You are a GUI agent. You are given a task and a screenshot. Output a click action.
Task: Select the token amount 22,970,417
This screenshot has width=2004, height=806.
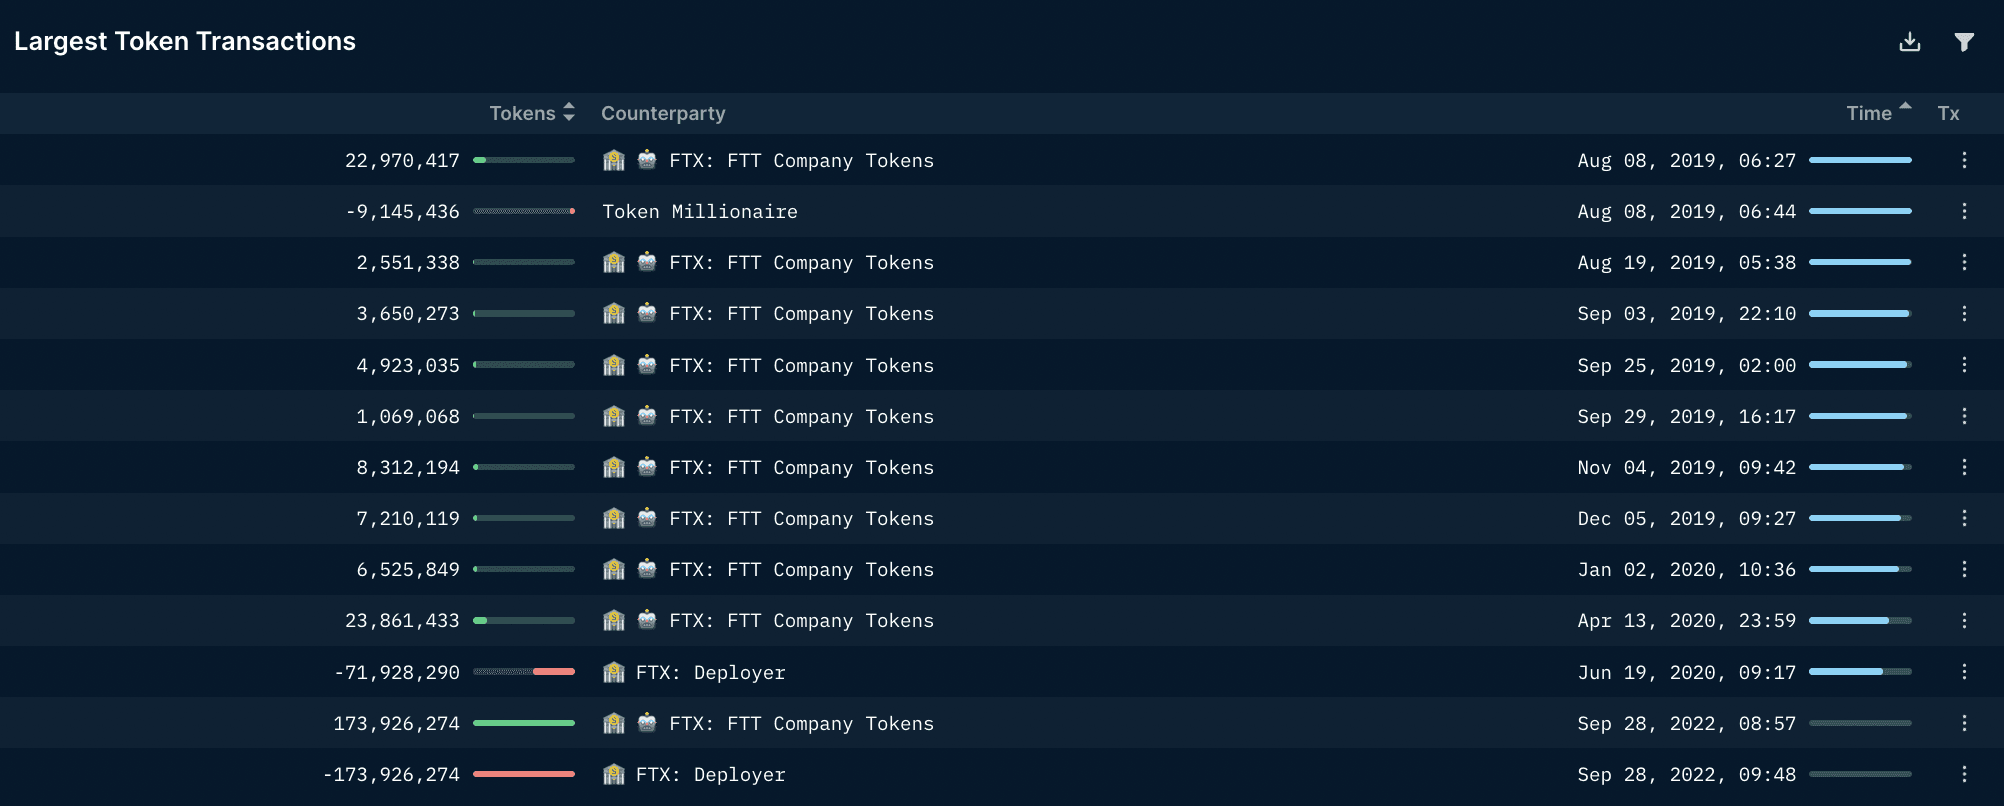pyautogui.click(x=402, y=160)
